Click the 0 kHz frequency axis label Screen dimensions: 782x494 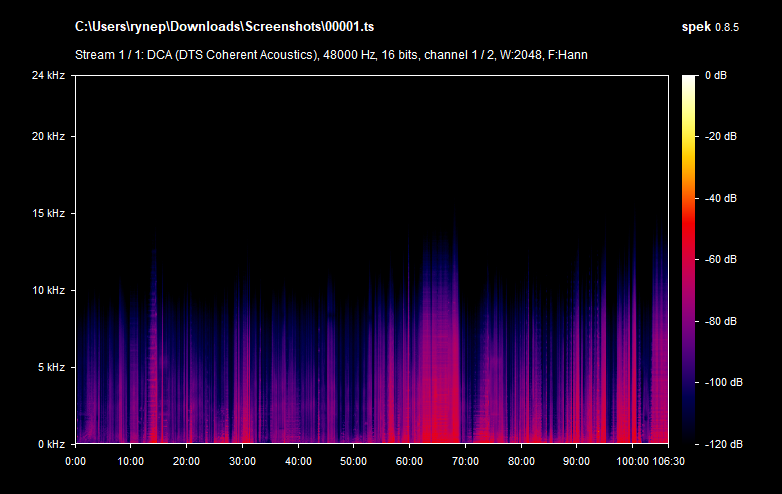(x=50, y=443)
